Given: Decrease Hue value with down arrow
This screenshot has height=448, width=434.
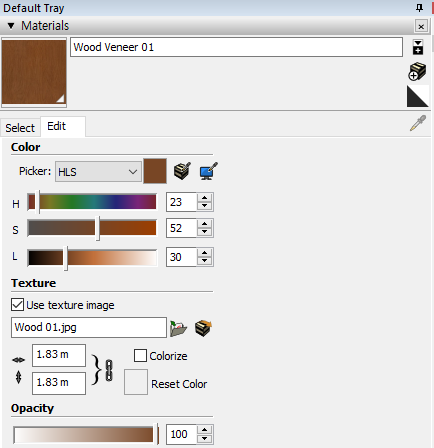Looking at the screenshot, I should (x=204, y=206).
